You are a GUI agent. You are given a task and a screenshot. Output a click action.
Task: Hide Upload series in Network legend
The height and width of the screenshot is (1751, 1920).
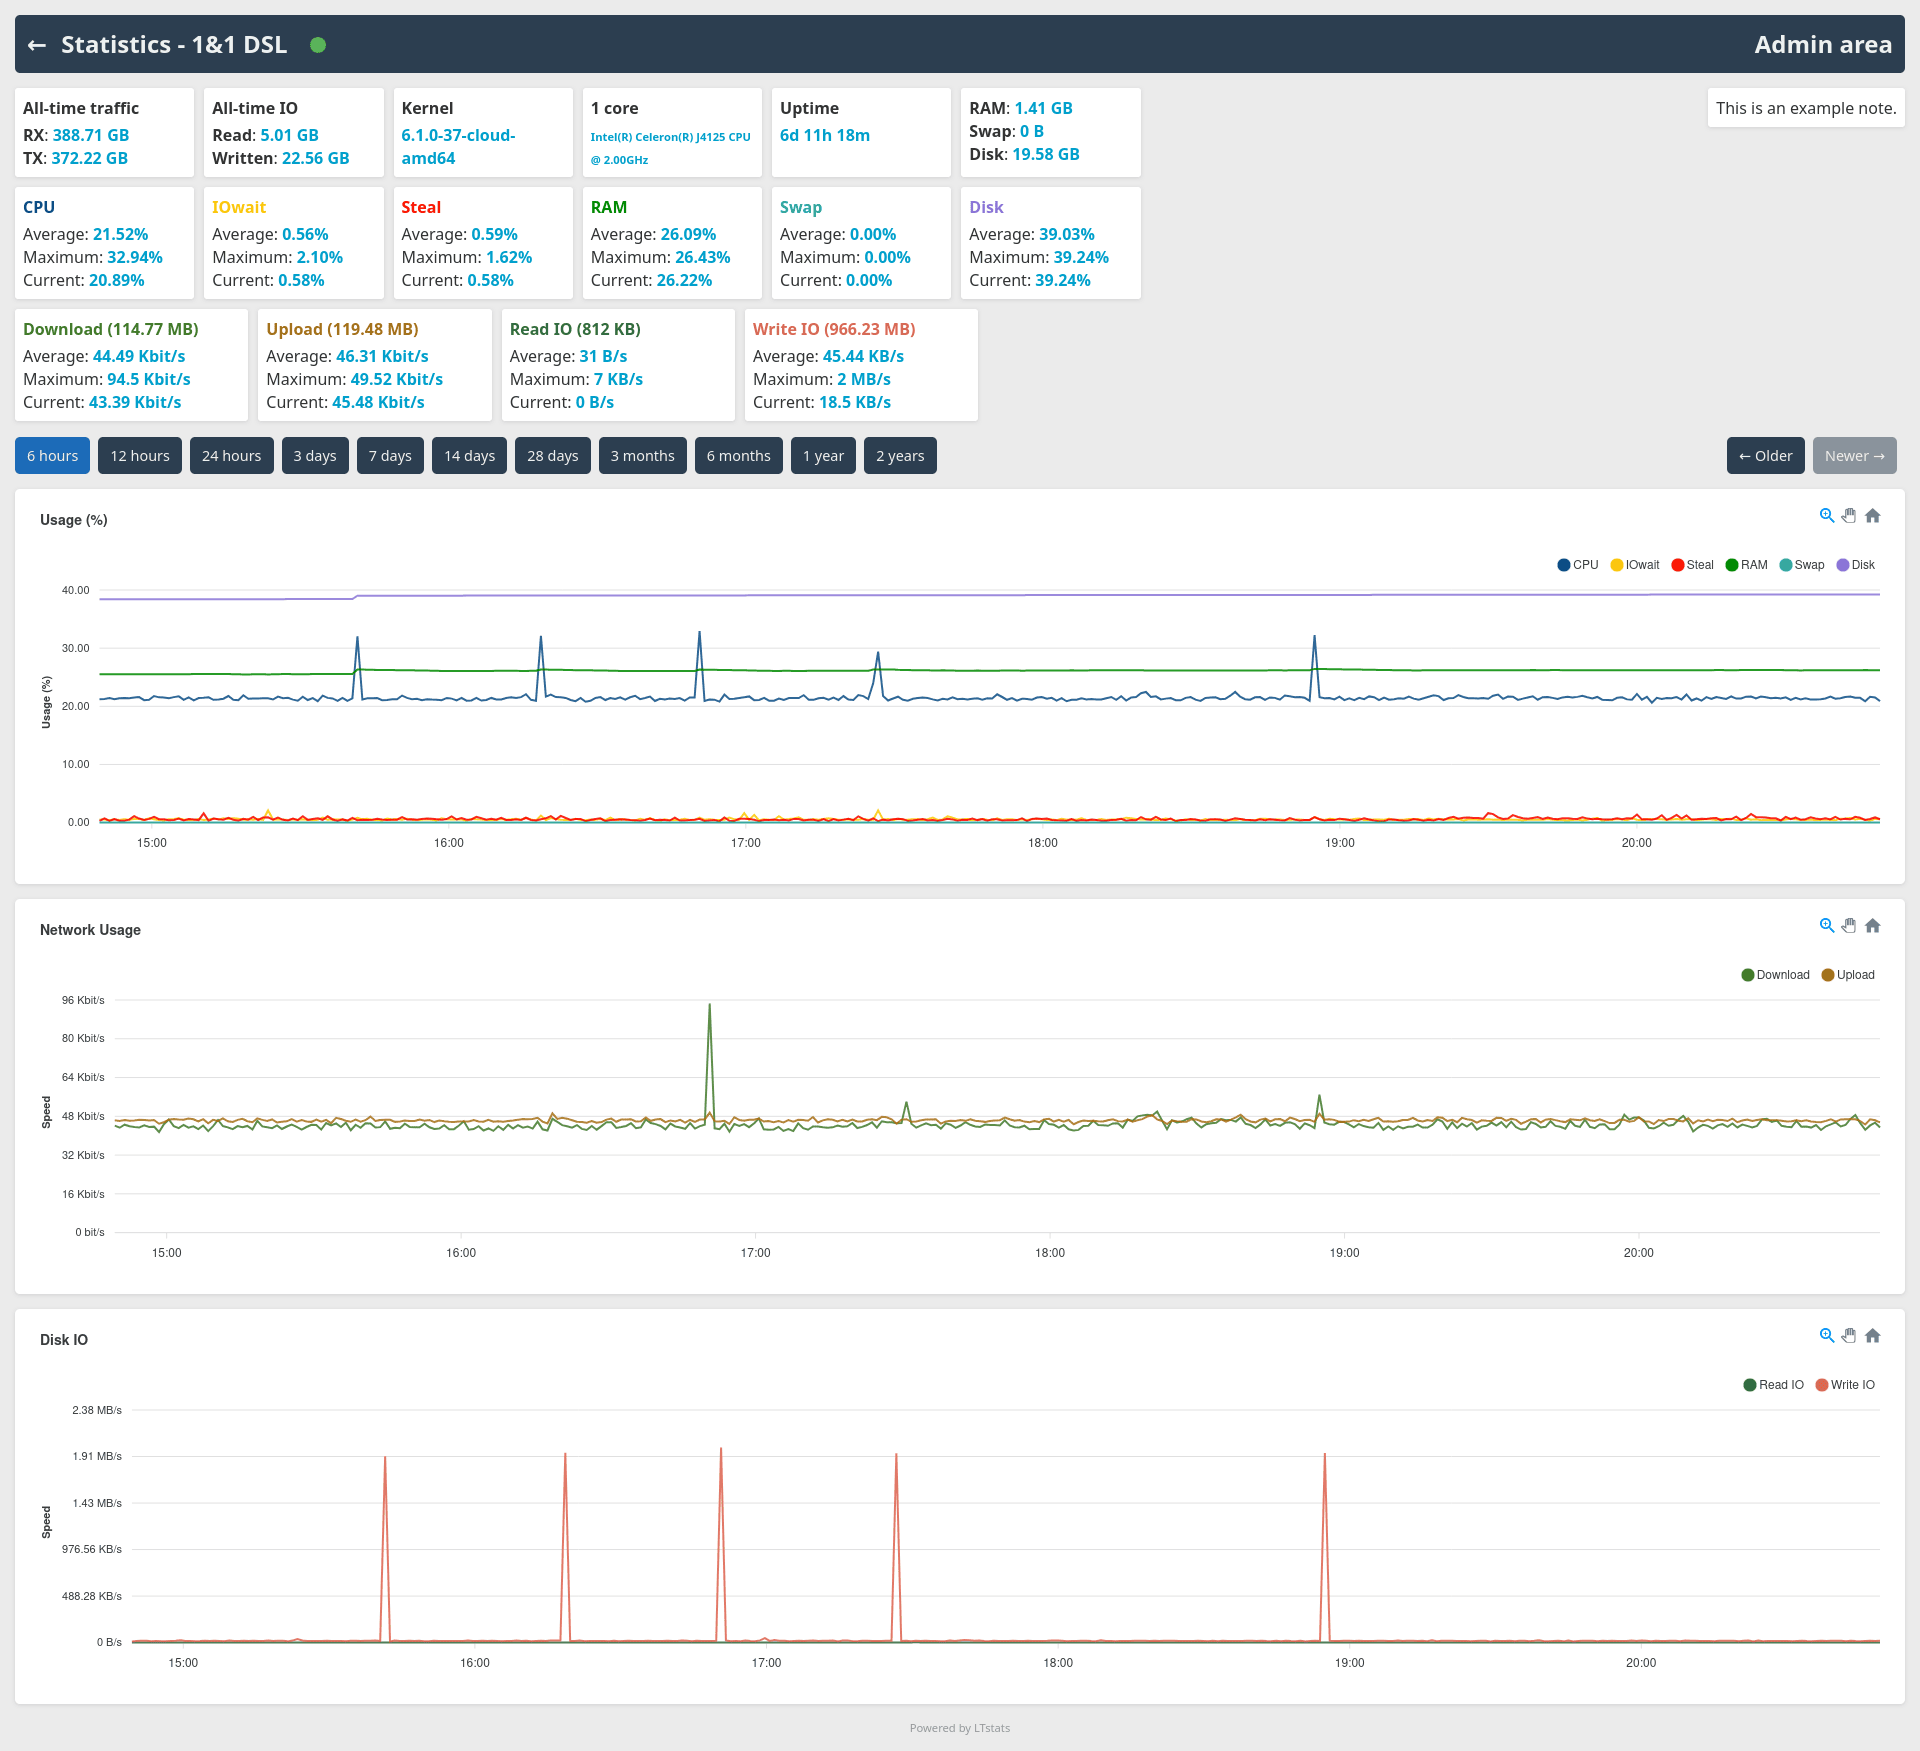pos(1848,975)
